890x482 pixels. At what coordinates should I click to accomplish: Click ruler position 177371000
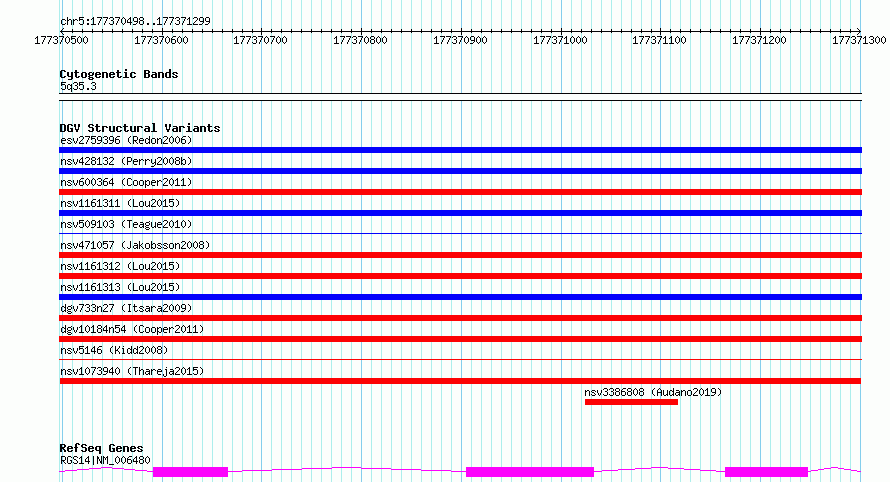point(560,40)
